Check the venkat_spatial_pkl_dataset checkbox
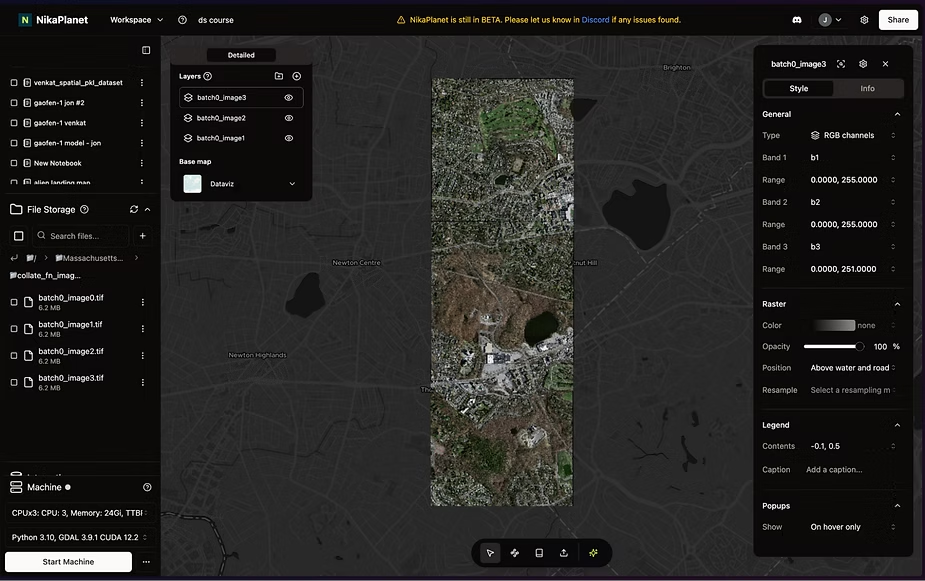Screen dimensions: 925x581 pos(14,83)
